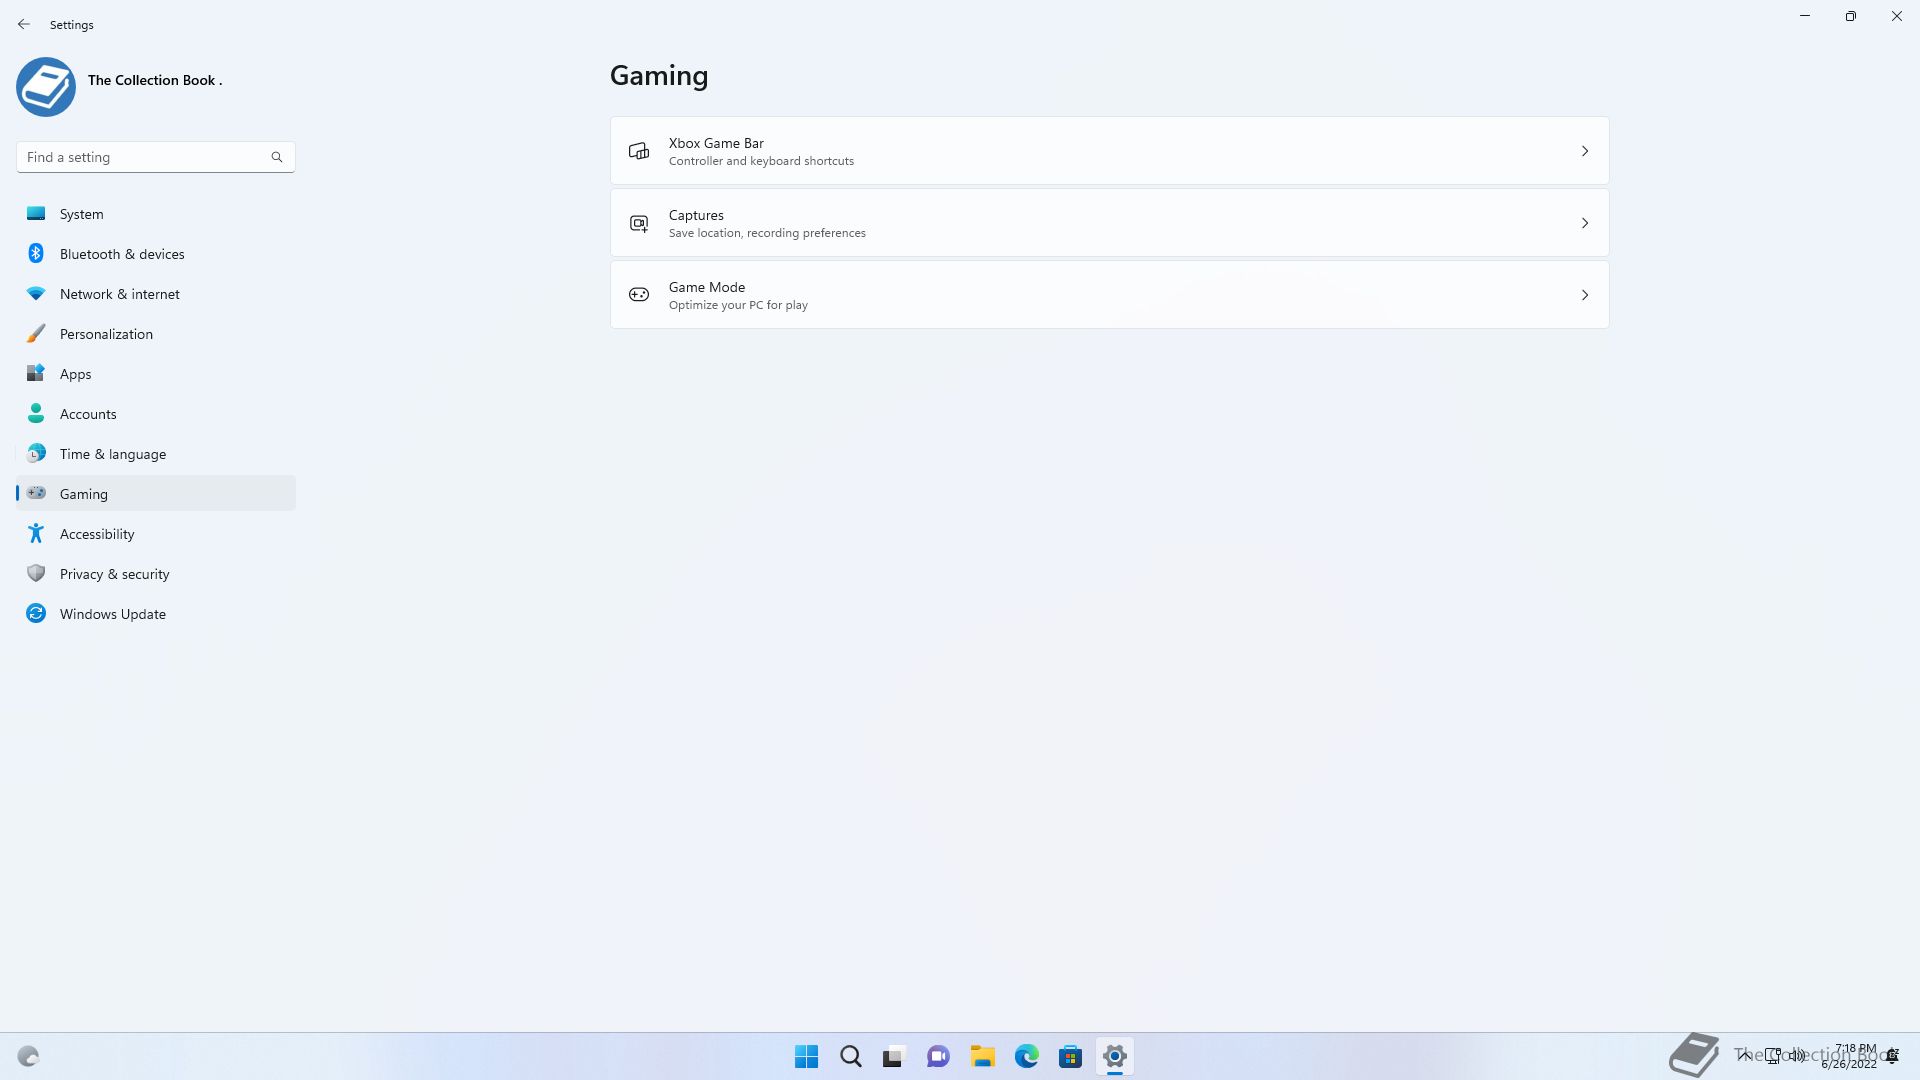The width and height of the screenshot is (1920, 1080).
Task: Open Microsoft Edge from the taskbar
Action: click(1026, 1056)
